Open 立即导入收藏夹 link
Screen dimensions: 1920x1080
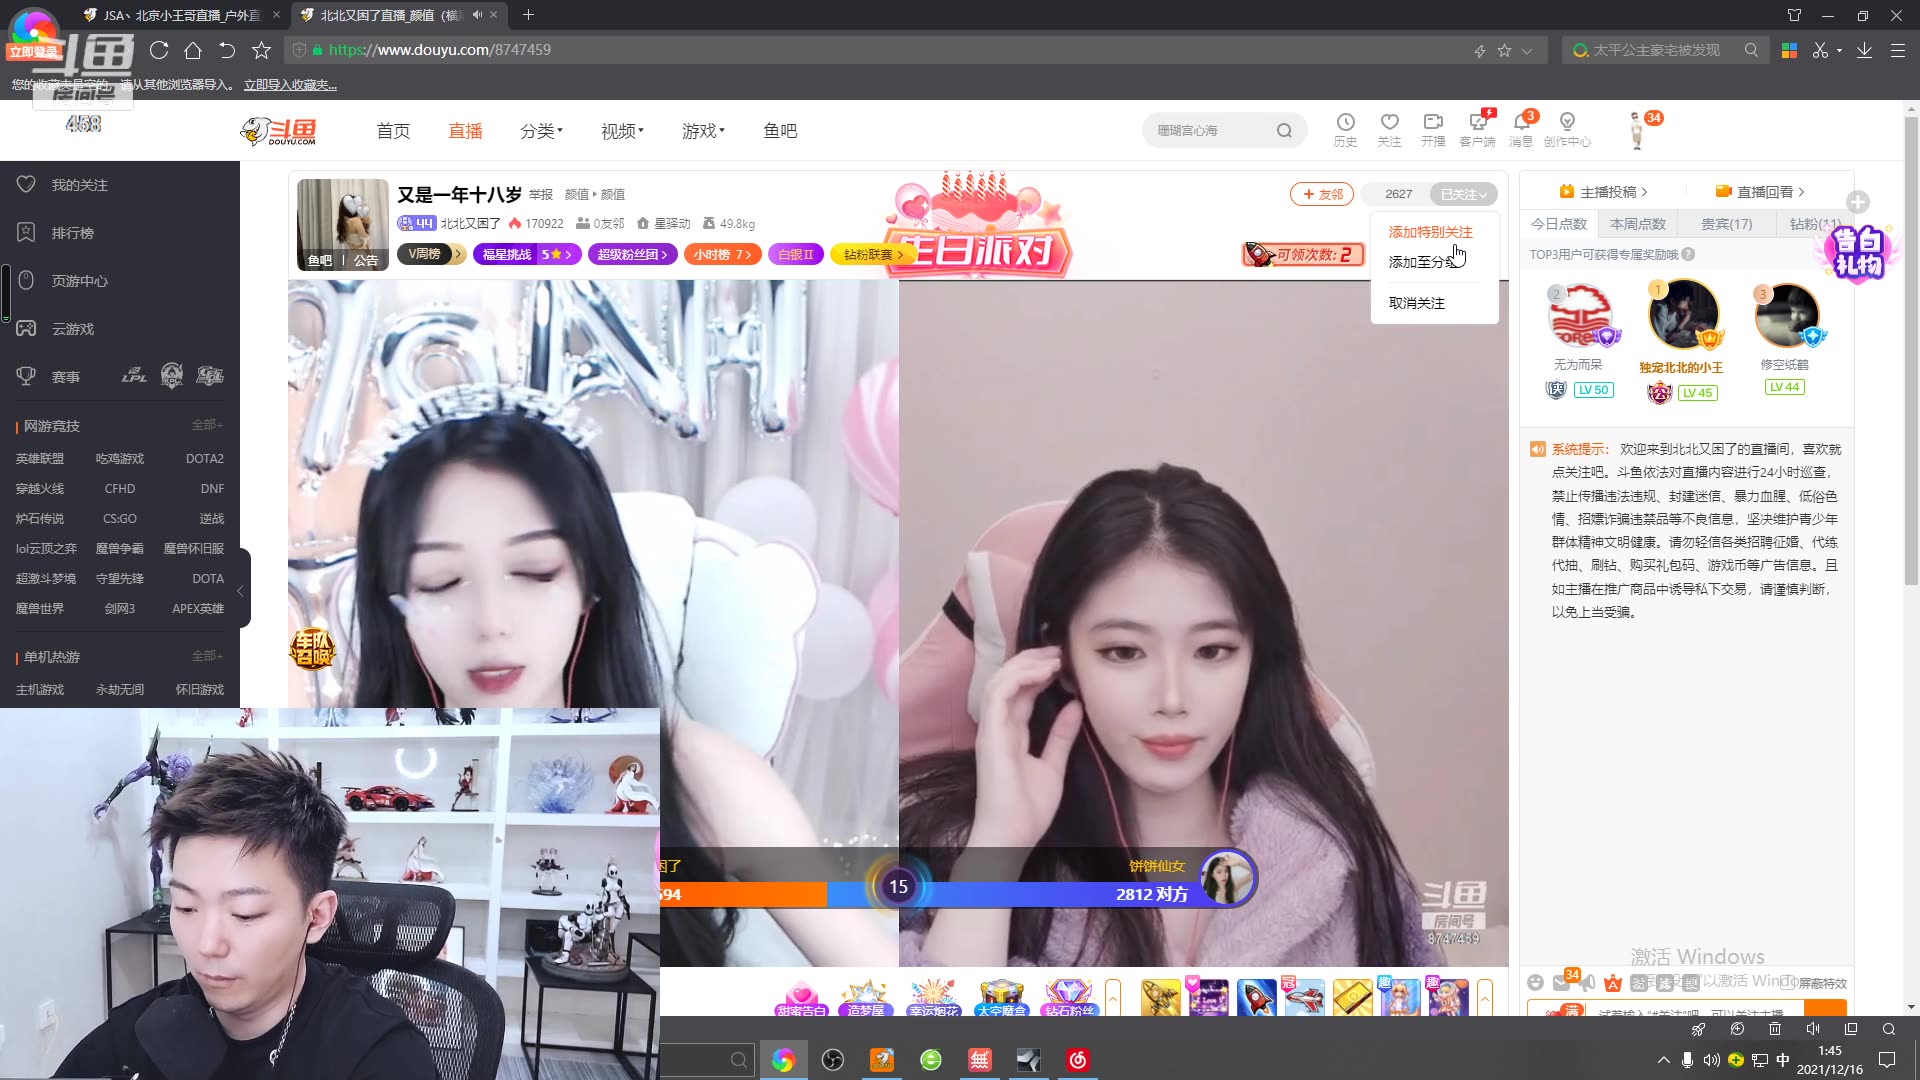click(290, 85)
